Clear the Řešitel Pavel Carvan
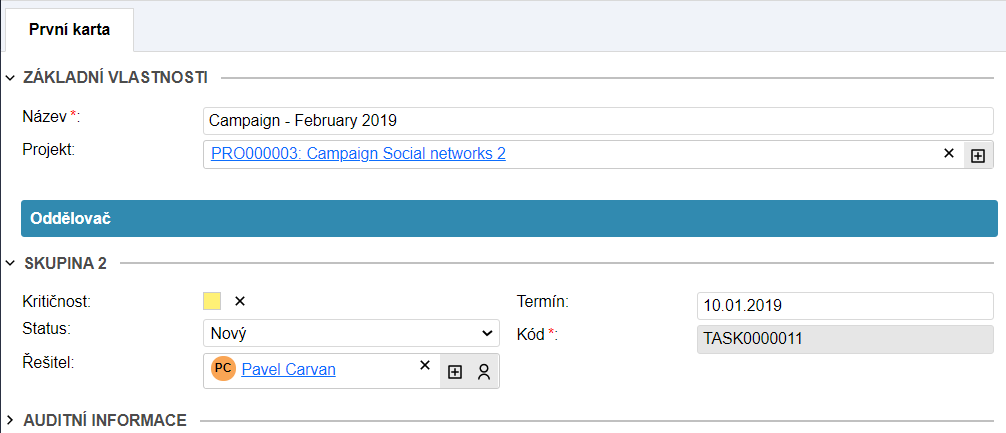The image size is (1006, 433). tap(424, 366)
